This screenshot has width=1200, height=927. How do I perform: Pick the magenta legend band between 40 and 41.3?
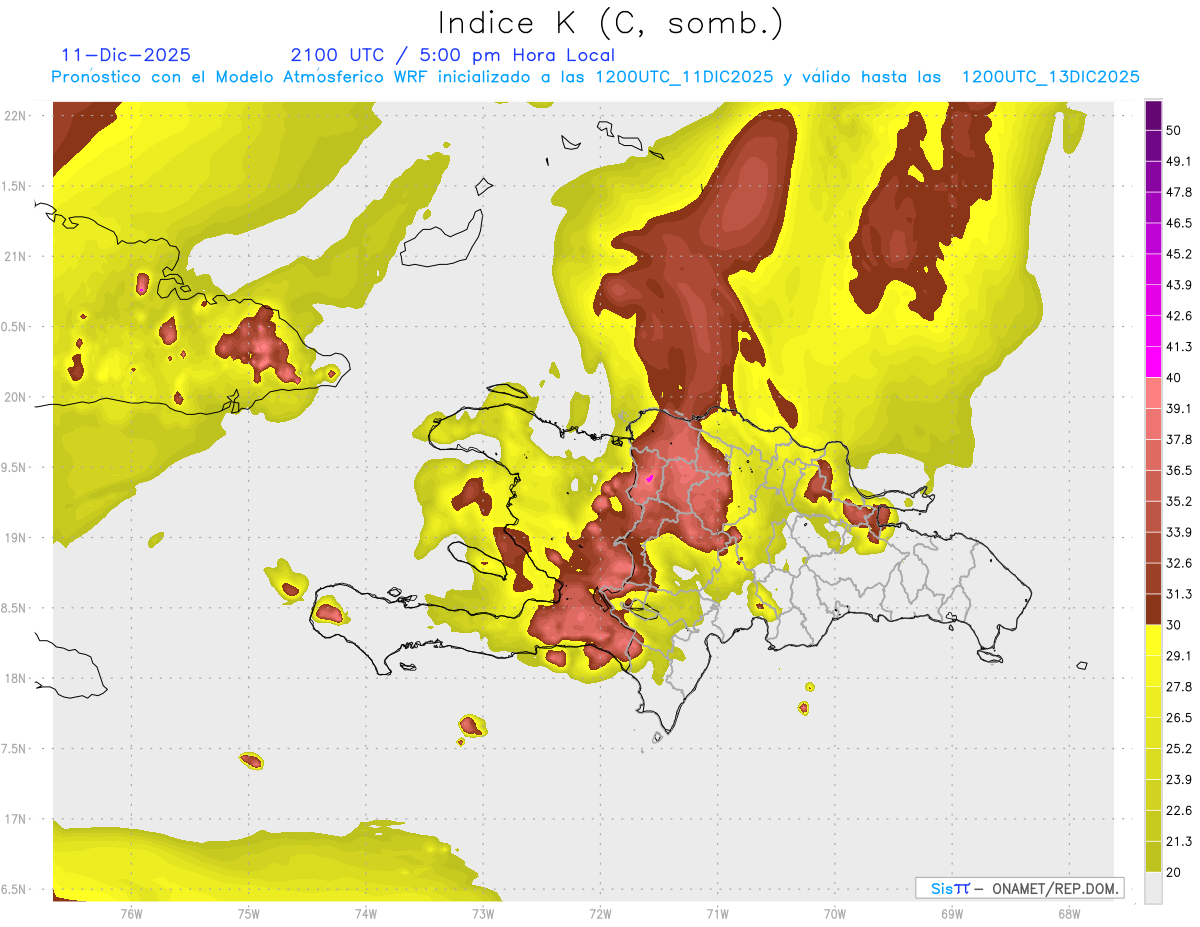[1154, 362]
